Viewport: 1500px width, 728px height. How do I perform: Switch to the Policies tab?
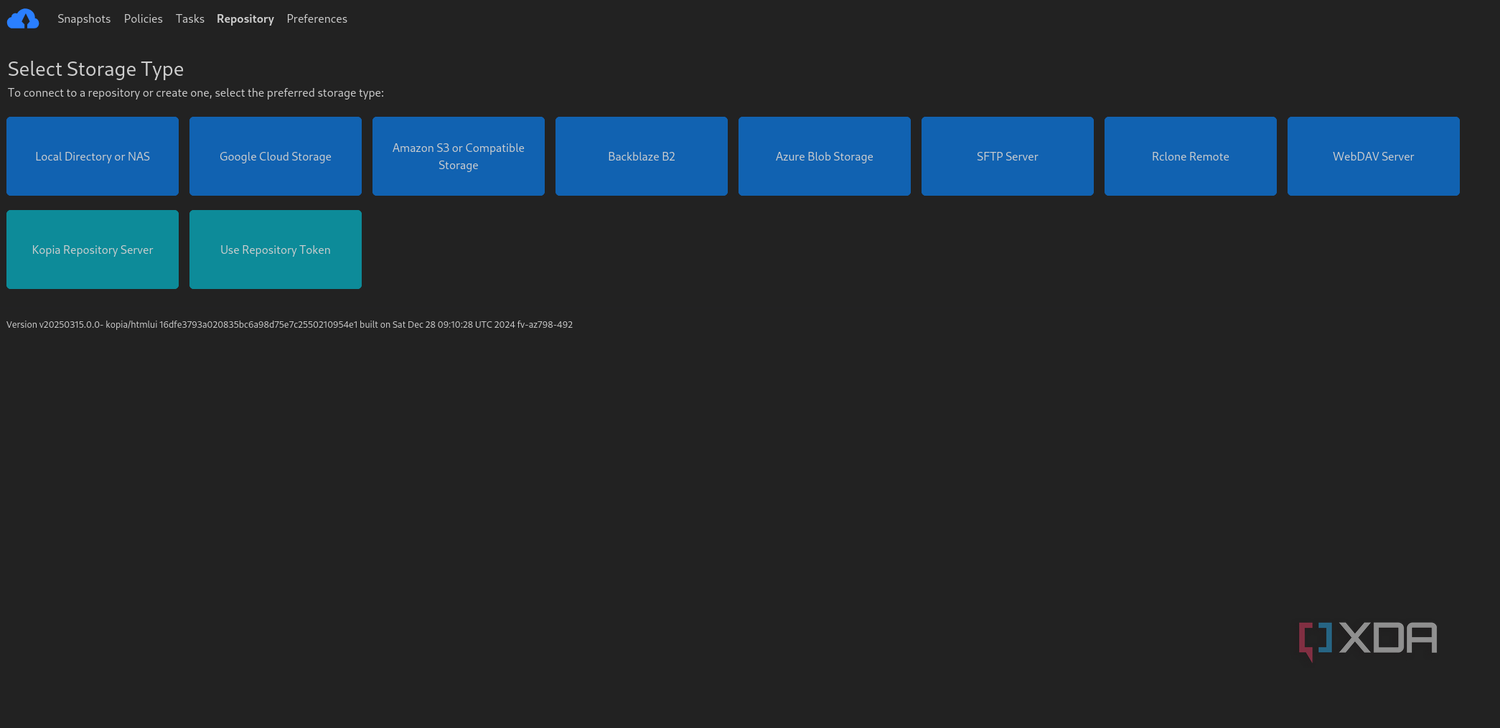click(143, 19)
